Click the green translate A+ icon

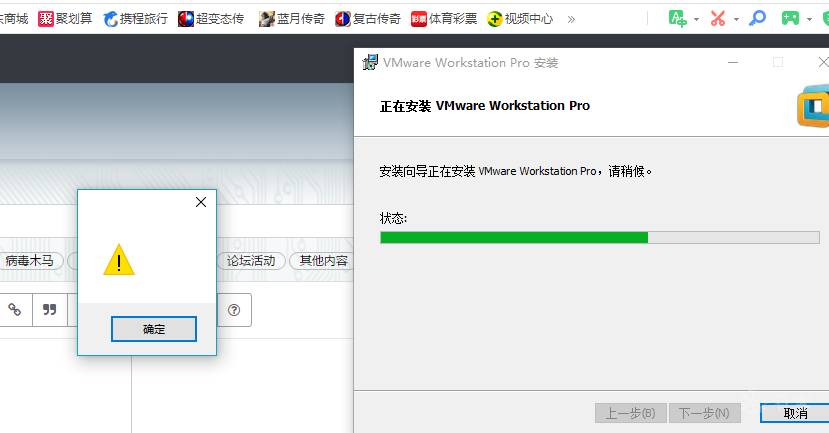point(677,19)
